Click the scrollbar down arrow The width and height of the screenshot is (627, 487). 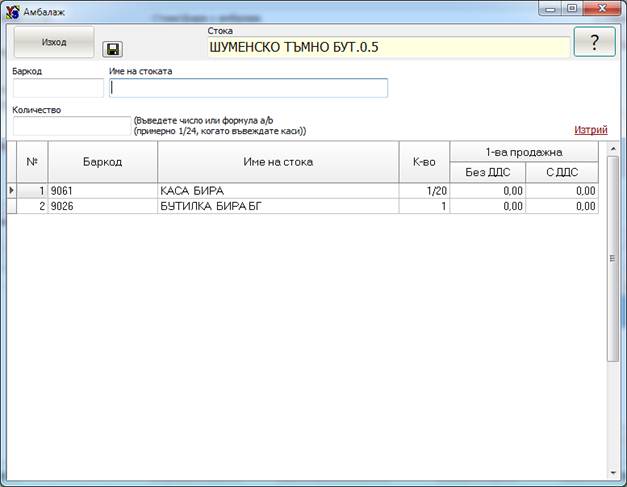(x=613, y=473)
